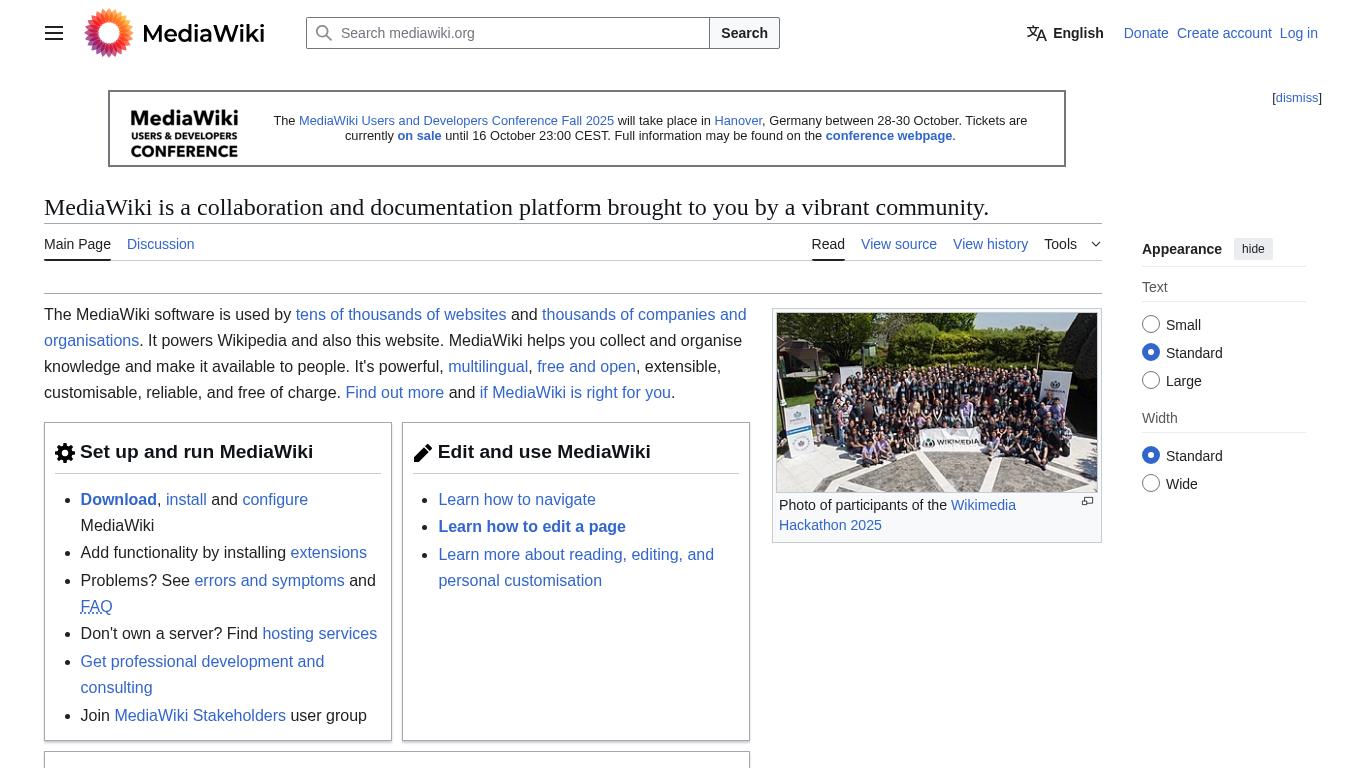Click the gear icon beside Set up heading
The width and height of the screenshot is (1366, 768).
click(65, 453)
